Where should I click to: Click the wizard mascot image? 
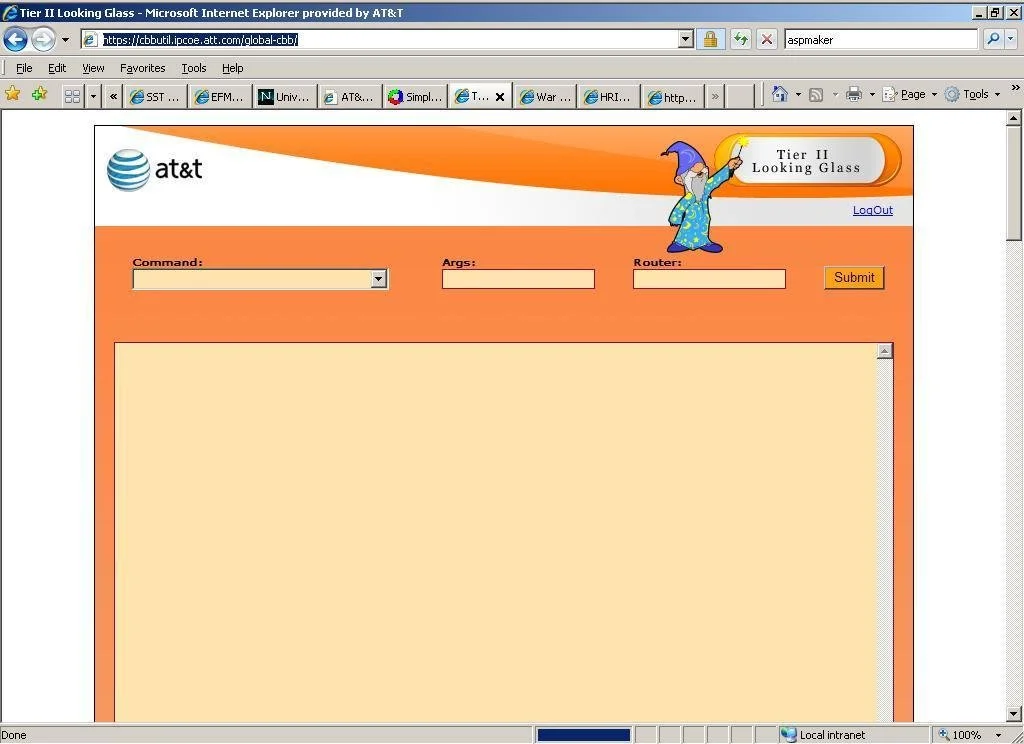699,196
